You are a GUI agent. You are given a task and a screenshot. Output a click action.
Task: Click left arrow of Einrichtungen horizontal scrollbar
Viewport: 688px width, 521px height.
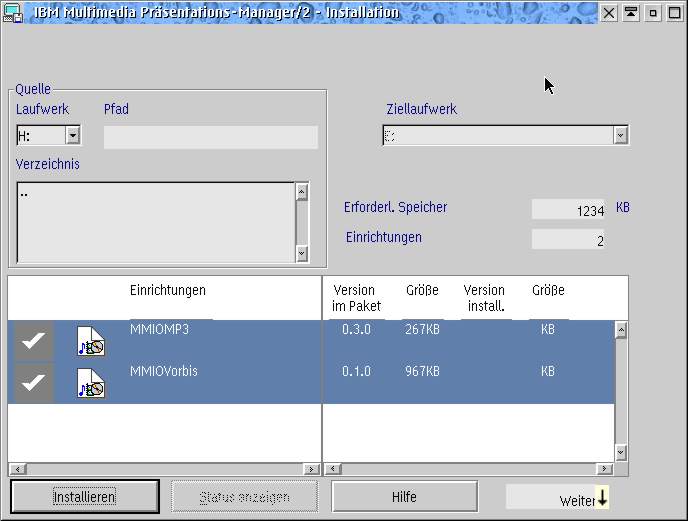click(x=18, y=469)
